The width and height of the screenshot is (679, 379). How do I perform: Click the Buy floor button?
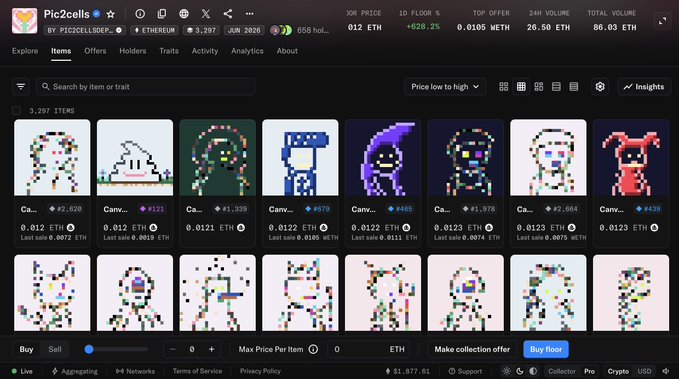[546, 349]
